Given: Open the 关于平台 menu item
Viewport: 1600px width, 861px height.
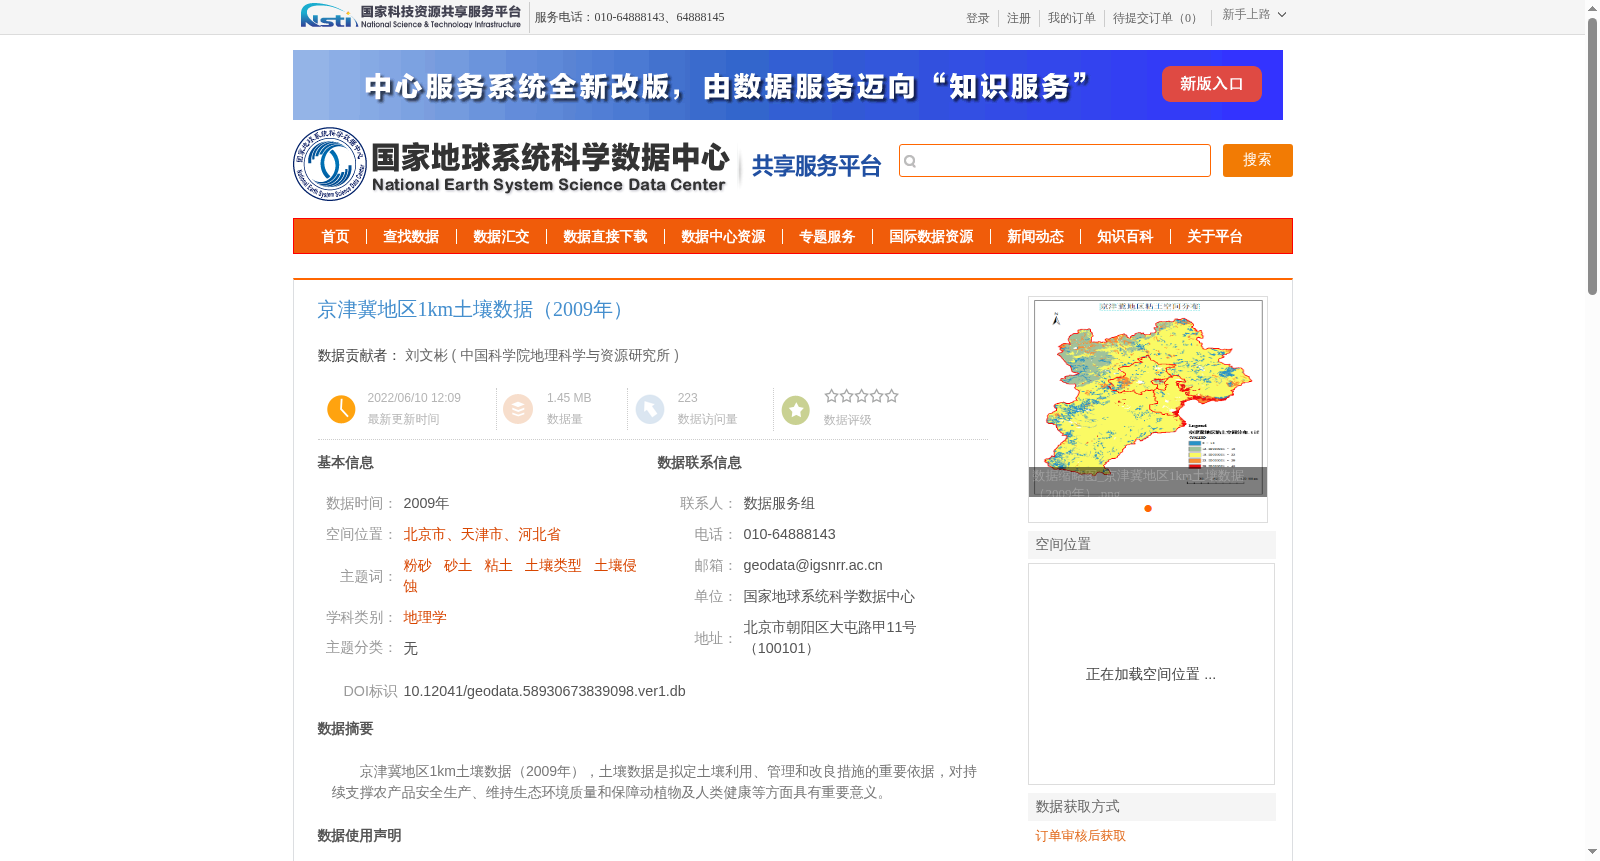Looking at the screenshot, I should [x=1215, y=237].
